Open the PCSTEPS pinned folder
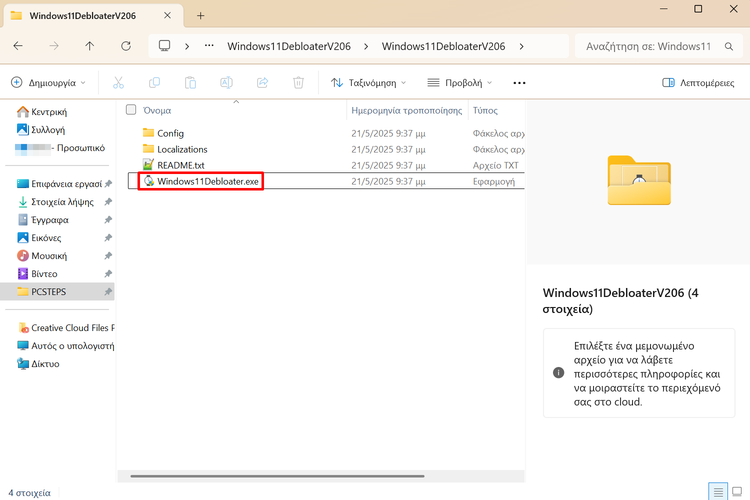The width and height of the screenshot is (750, 500). 57,292
